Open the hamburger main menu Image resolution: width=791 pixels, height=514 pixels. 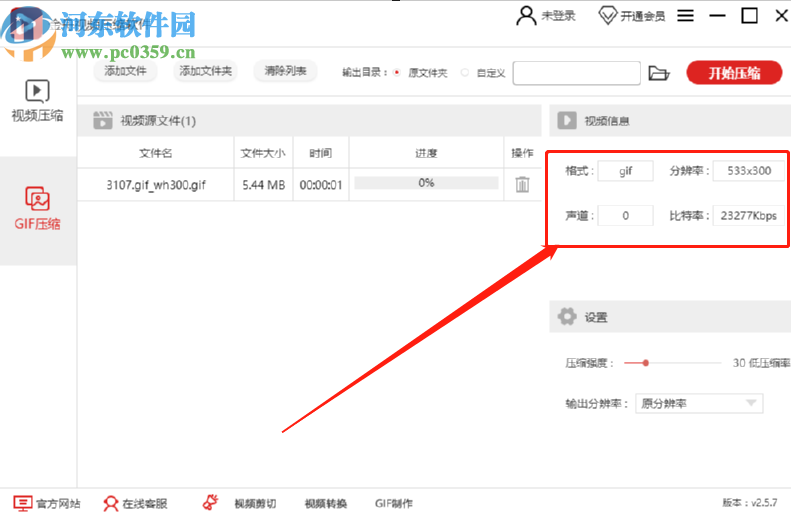[685, 16]
